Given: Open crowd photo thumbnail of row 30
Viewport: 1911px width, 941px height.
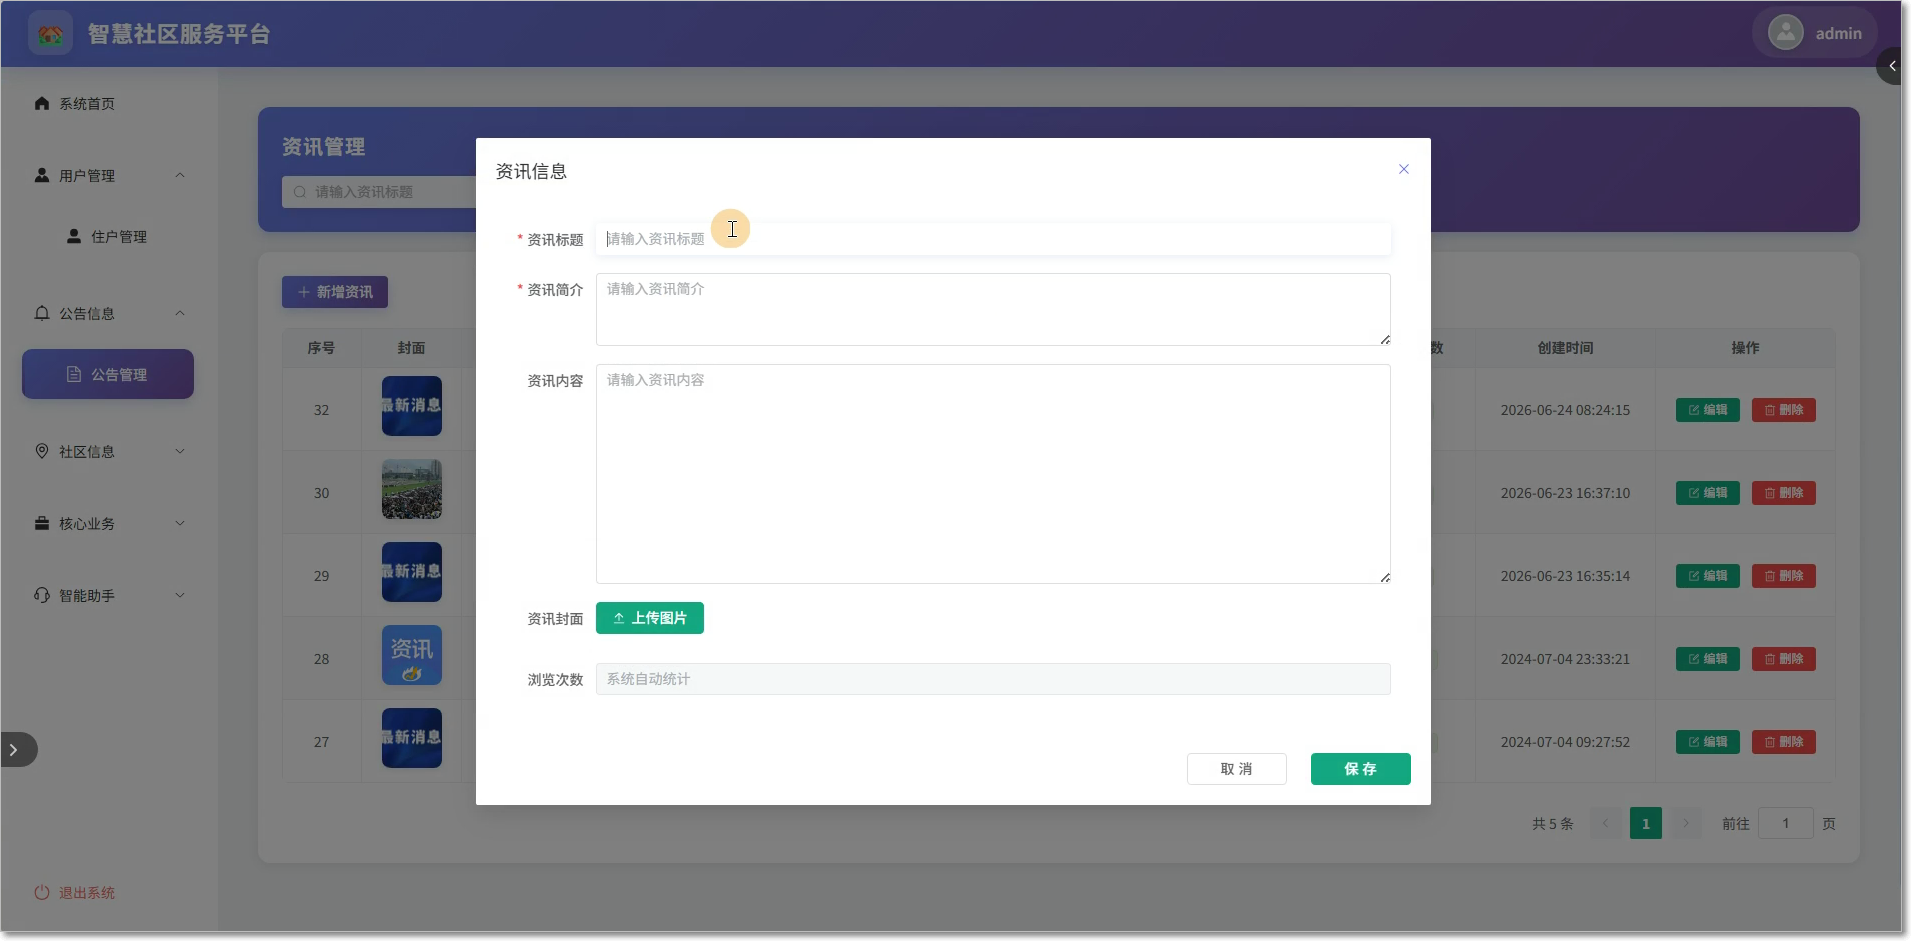Looking at the screenshot, I should coord(412,489).
